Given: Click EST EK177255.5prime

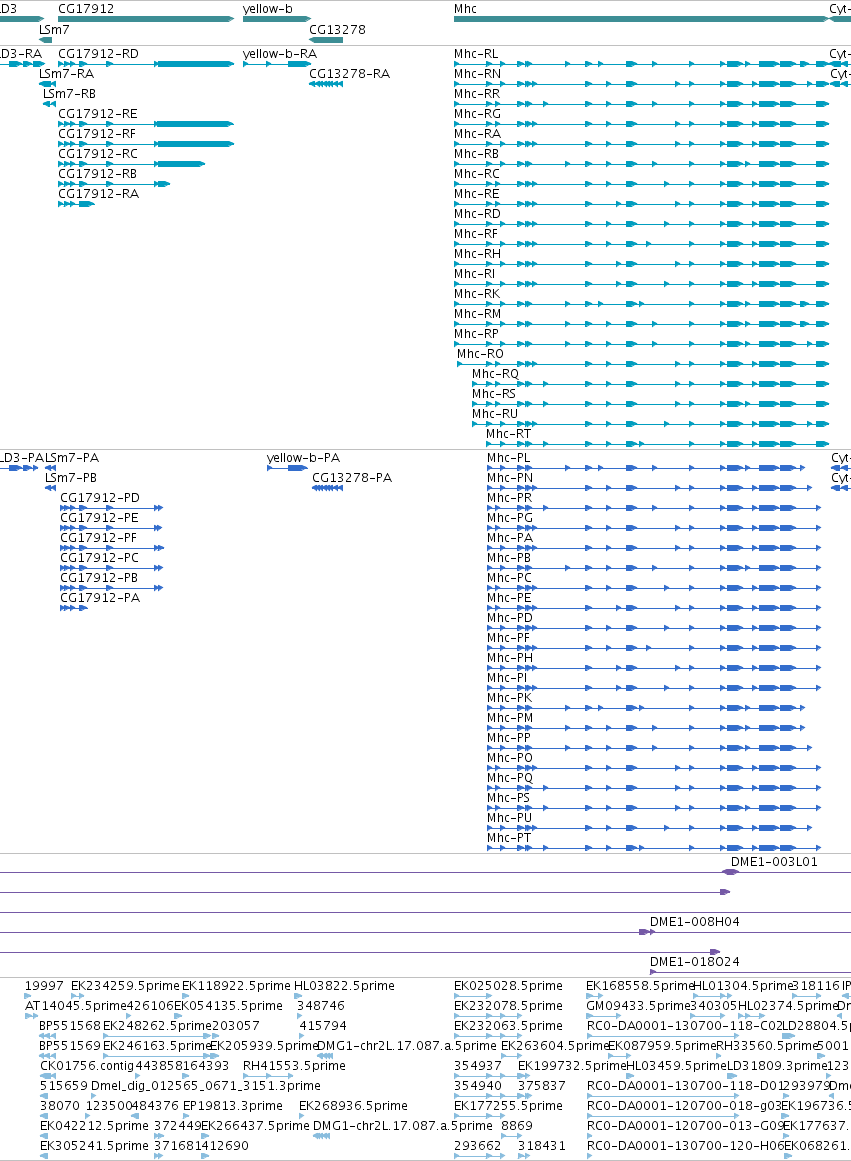Looking at the screenshot, I should pos(508,1106).
